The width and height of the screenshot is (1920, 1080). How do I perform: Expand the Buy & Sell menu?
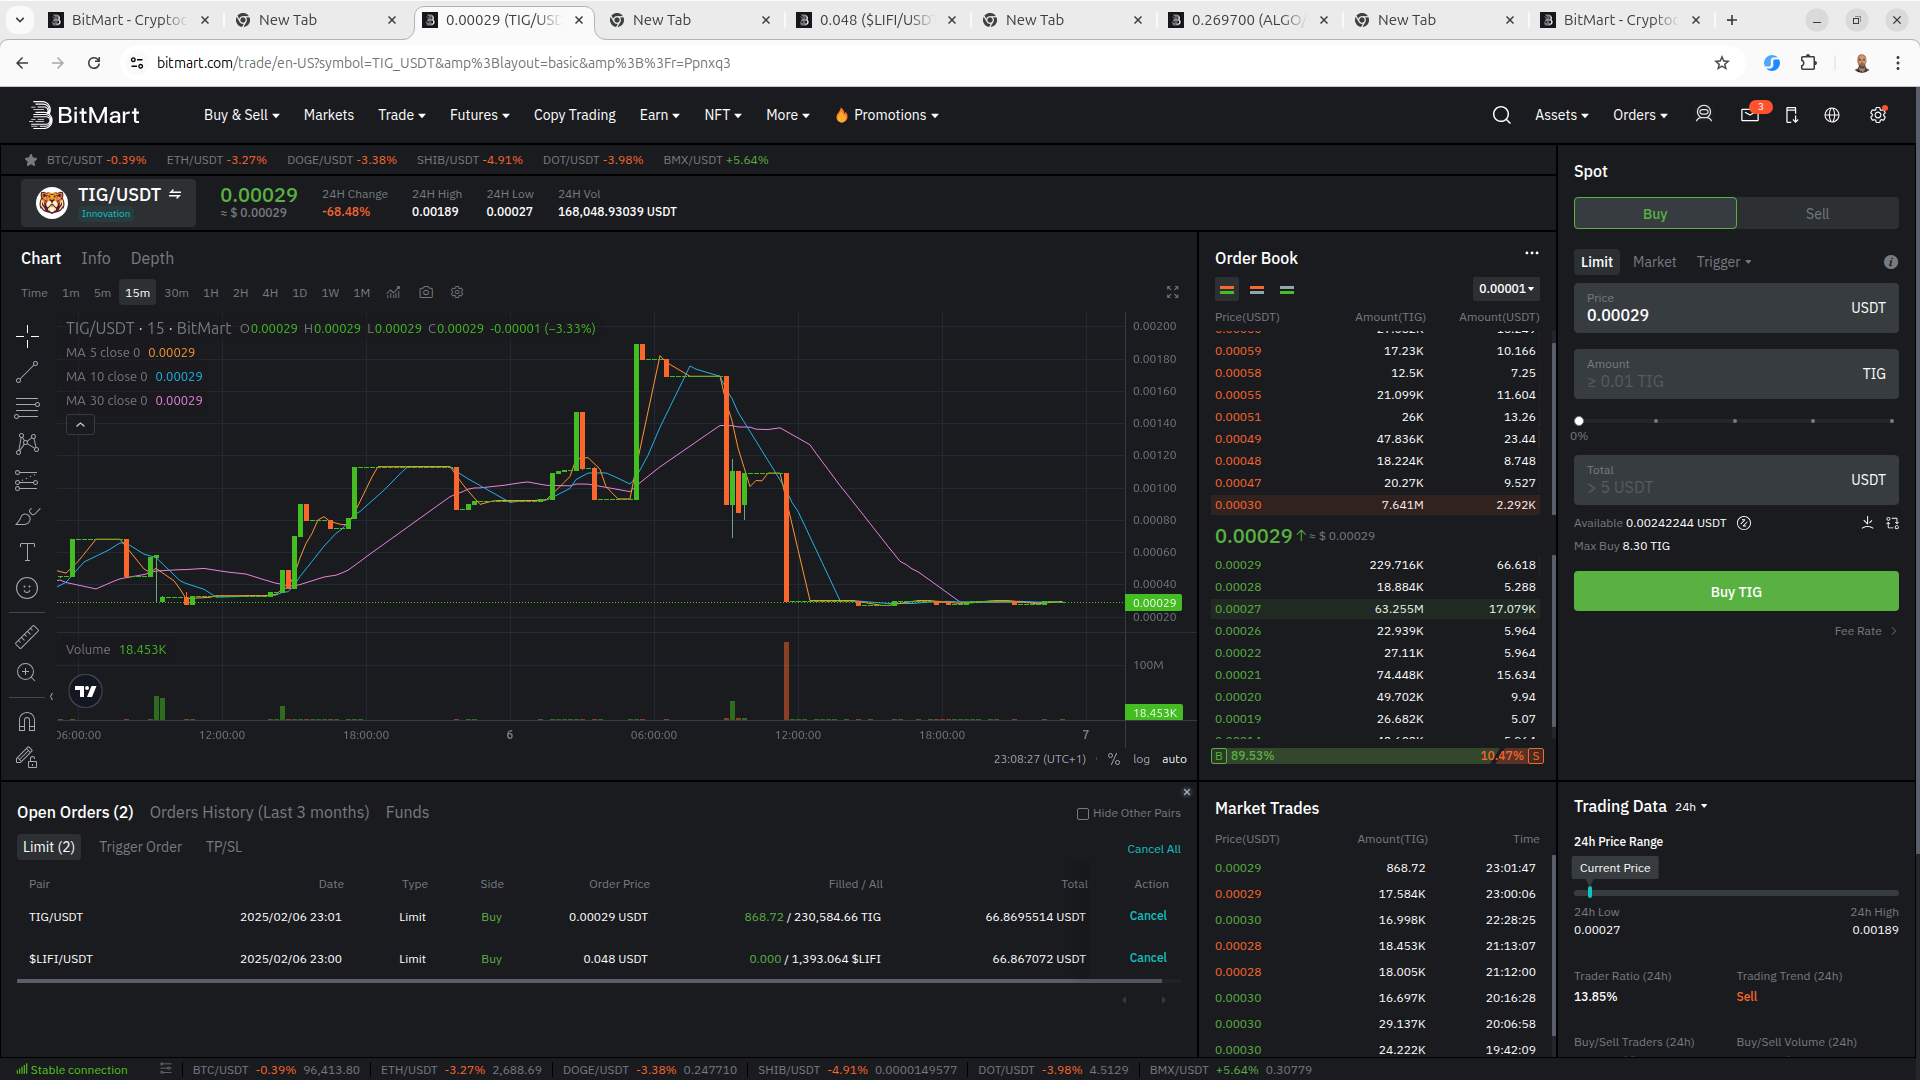pos(241,115)
